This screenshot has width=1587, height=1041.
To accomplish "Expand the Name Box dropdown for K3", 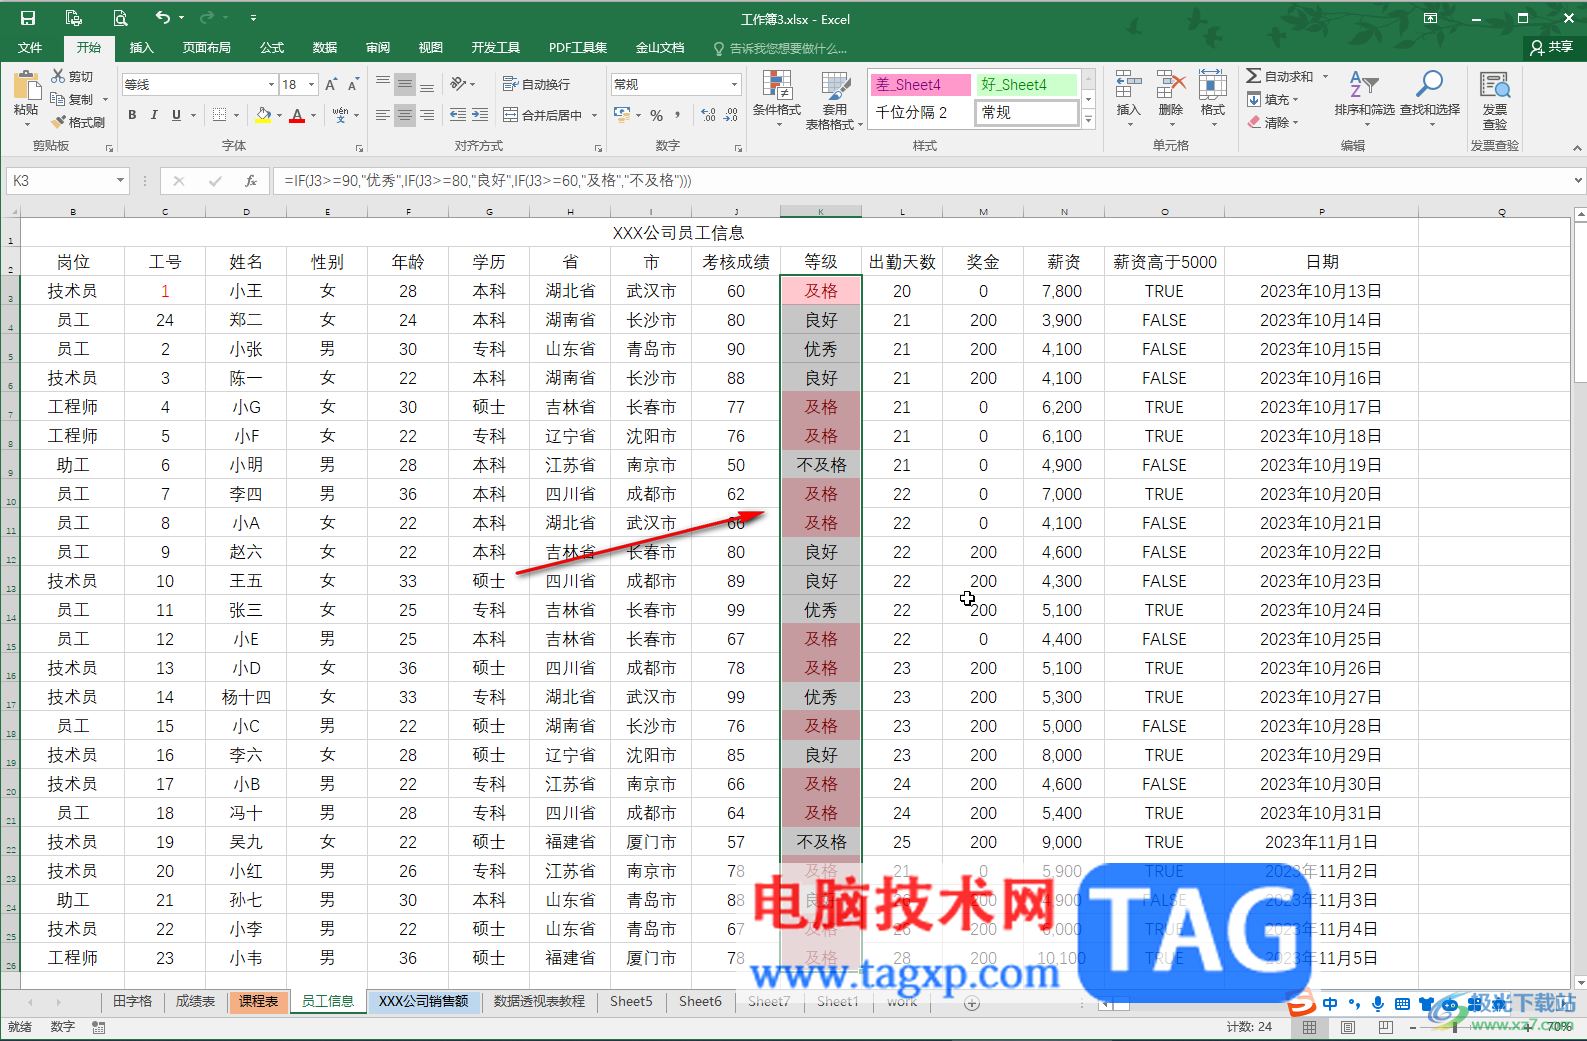I will (x=120, y=181).
